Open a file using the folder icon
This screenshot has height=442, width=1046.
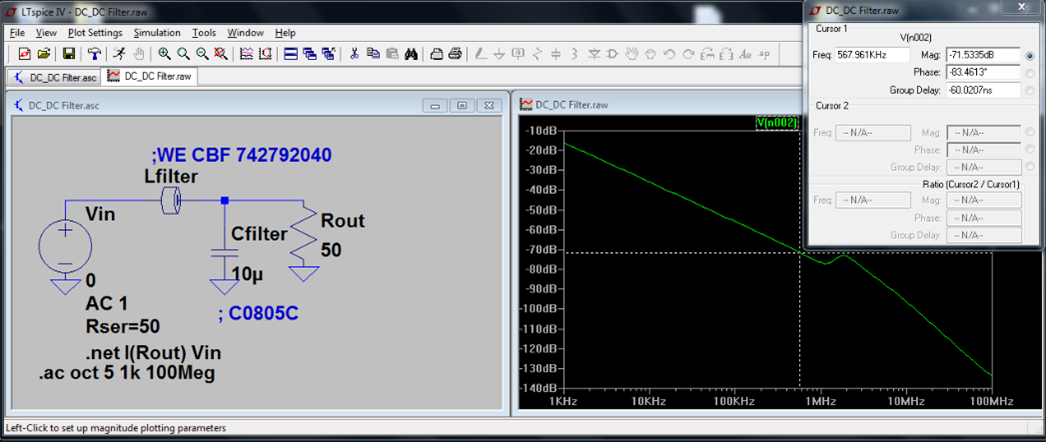pyautogui.click(x=45, y=53)
